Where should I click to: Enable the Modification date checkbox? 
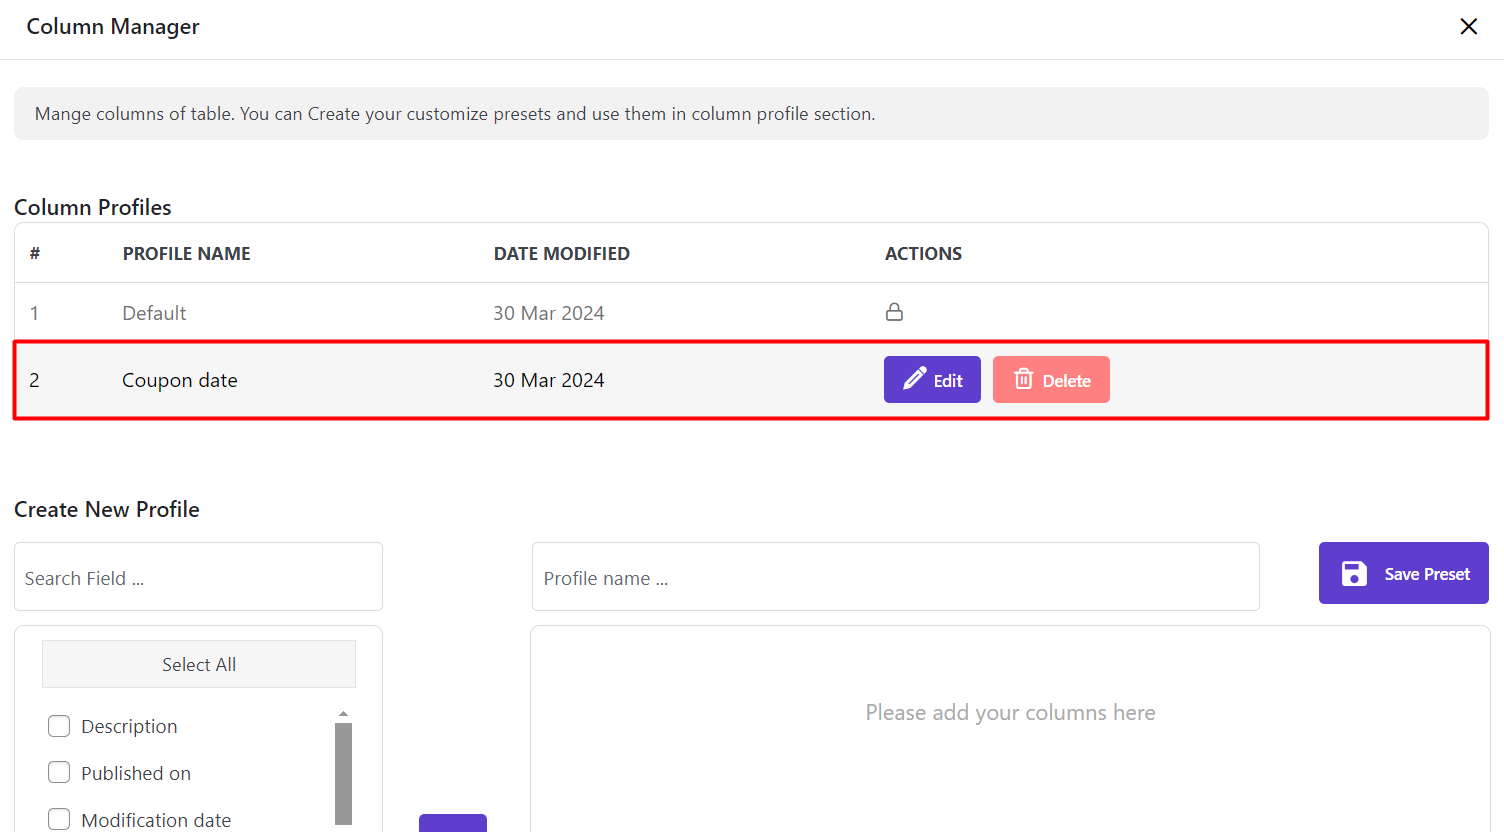pyautogui.click(x=59, y=819)
